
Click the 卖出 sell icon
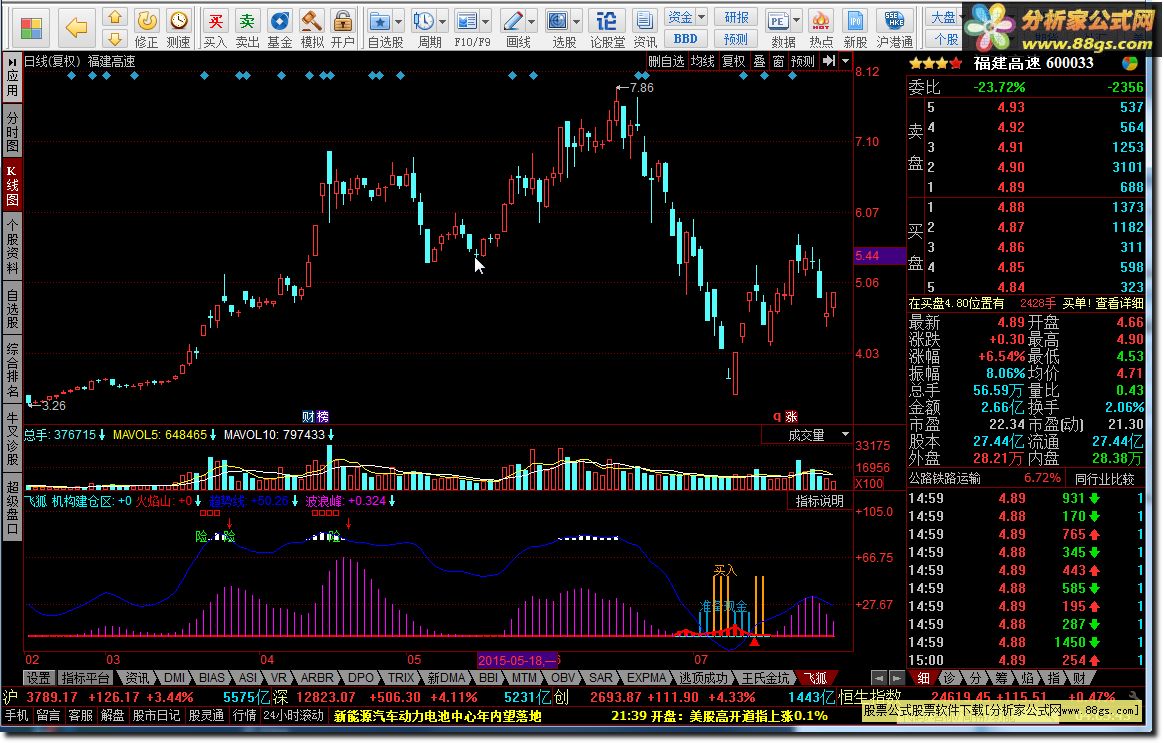point(247,28)
